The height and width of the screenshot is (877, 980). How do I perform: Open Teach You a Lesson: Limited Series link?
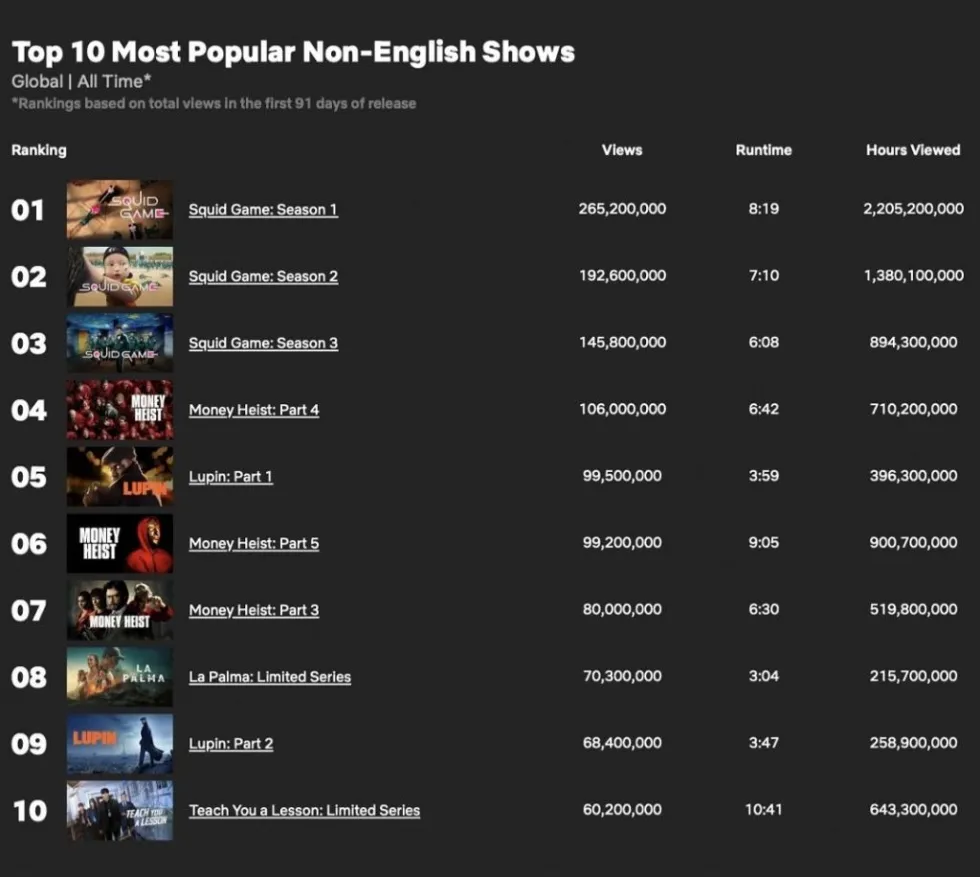click(x=304, y=811)
